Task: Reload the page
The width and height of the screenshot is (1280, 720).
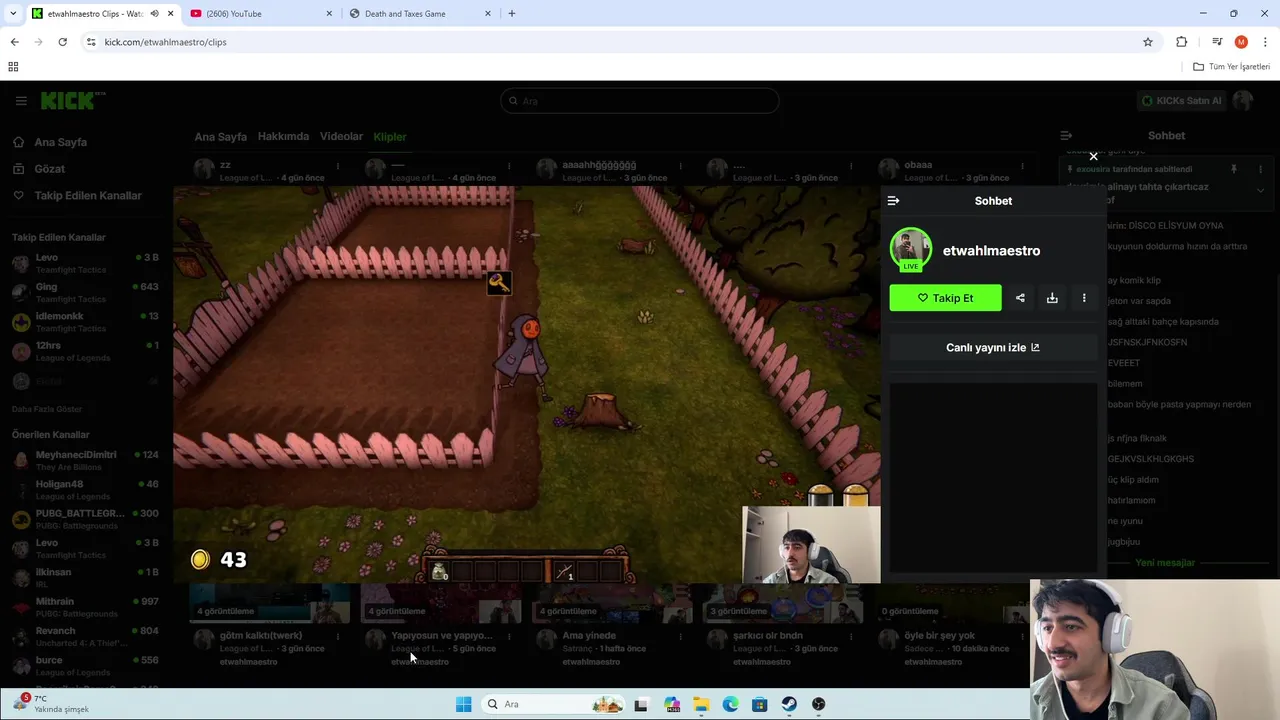Action: pos(62,42)
